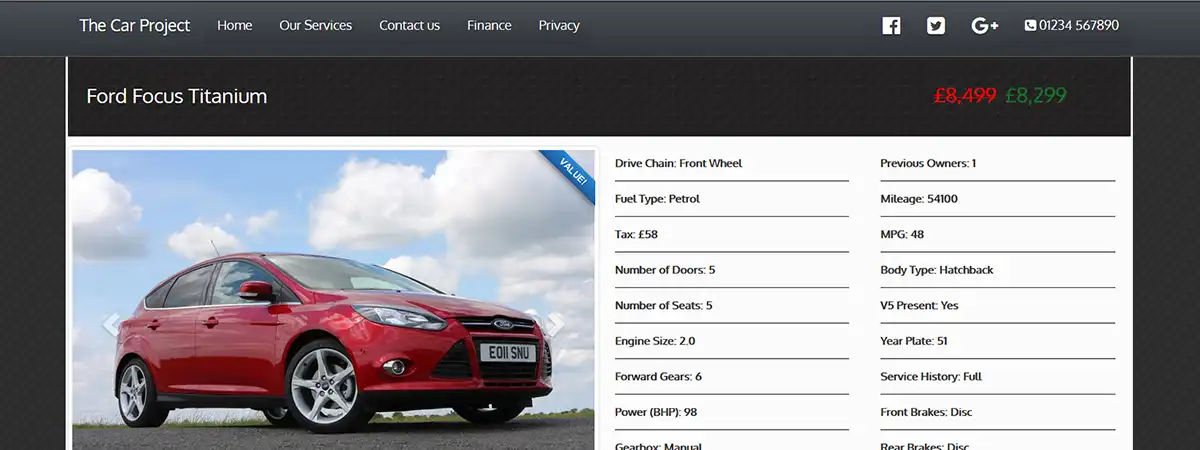Click the new price £8,299
This screenshot has height=450, width=1200.
(1036, 96)
